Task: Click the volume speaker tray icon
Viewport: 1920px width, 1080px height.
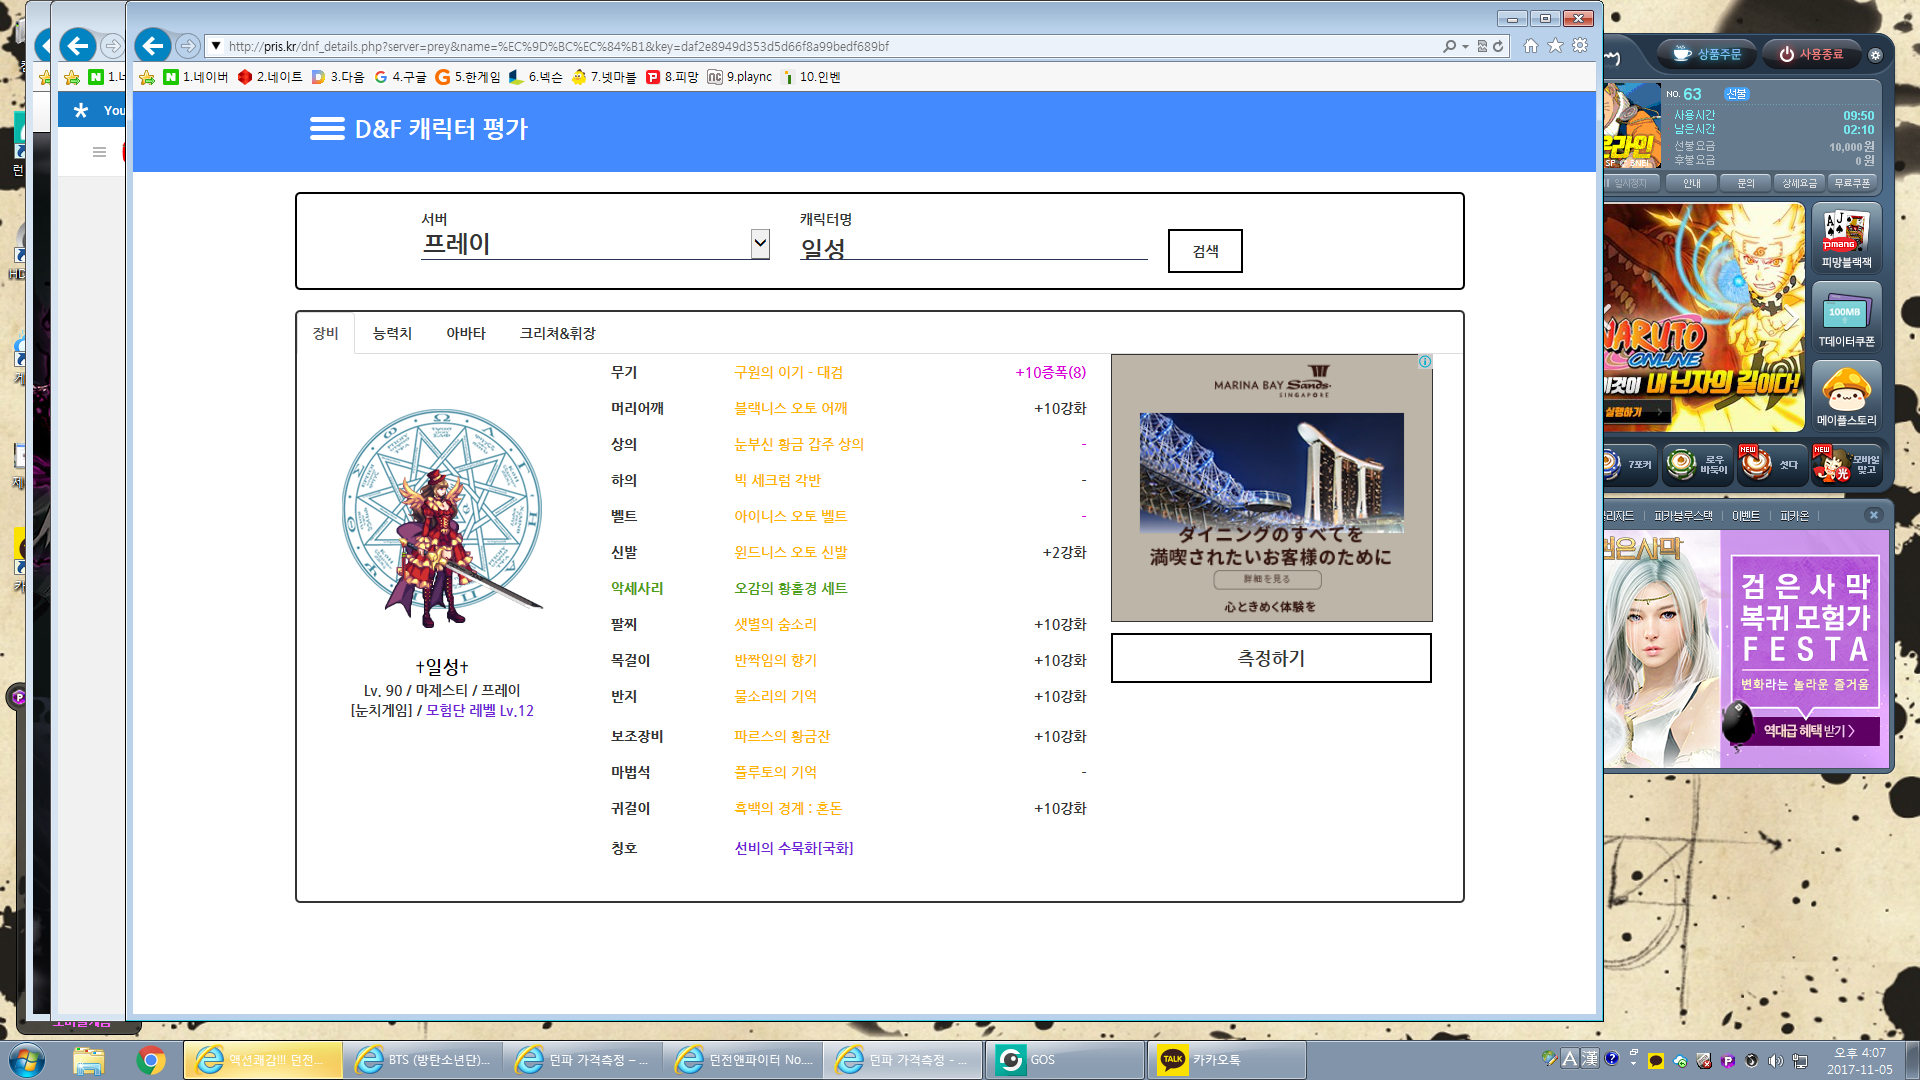Action: pyautogui.click(x=1775, y=1060)
